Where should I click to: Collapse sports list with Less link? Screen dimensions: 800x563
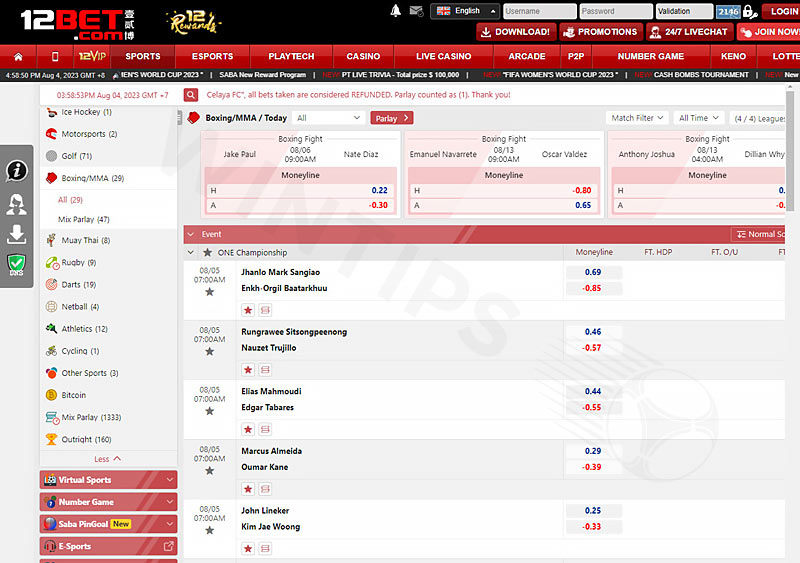click(x=108, y=459)
